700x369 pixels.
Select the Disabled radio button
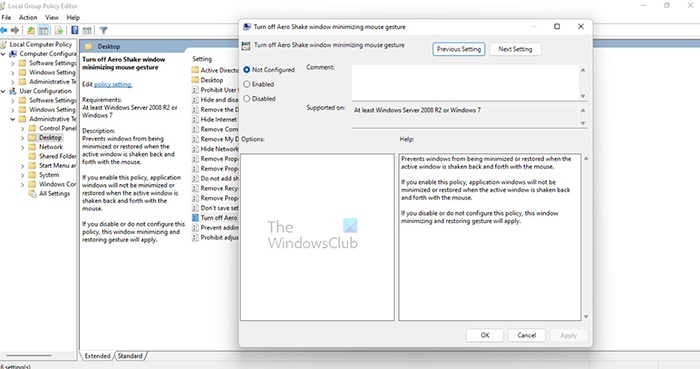coord(246,99)
